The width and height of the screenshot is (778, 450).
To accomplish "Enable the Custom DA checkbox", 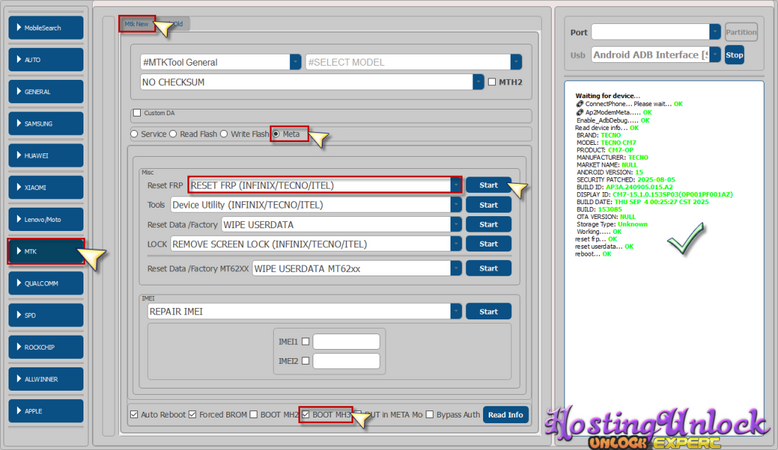I will click(x=137, y=112).
